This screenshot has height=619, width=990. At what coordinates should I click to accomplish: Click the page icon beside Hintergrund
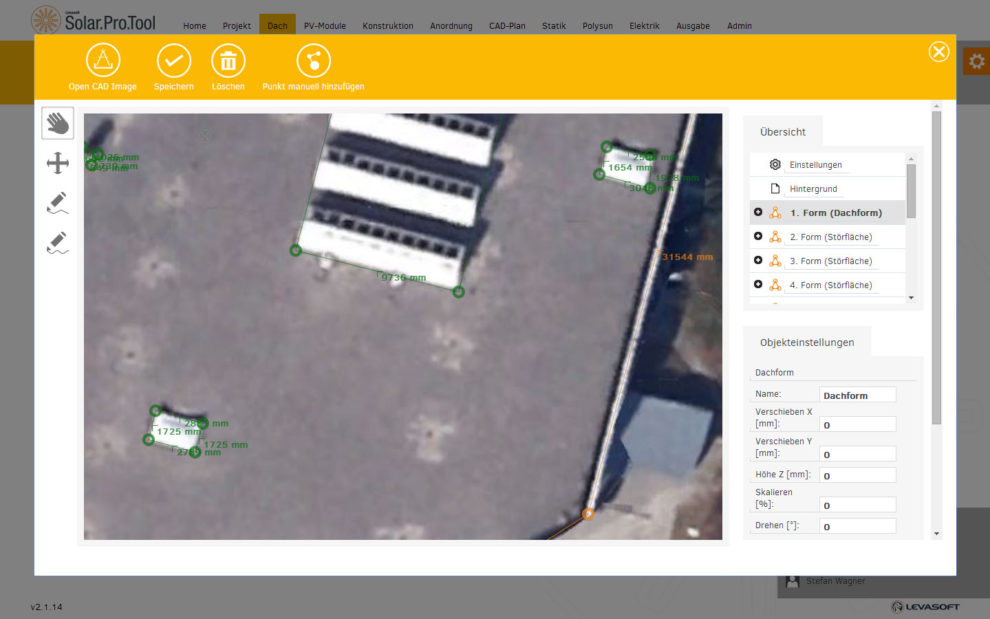coord(775,188)
